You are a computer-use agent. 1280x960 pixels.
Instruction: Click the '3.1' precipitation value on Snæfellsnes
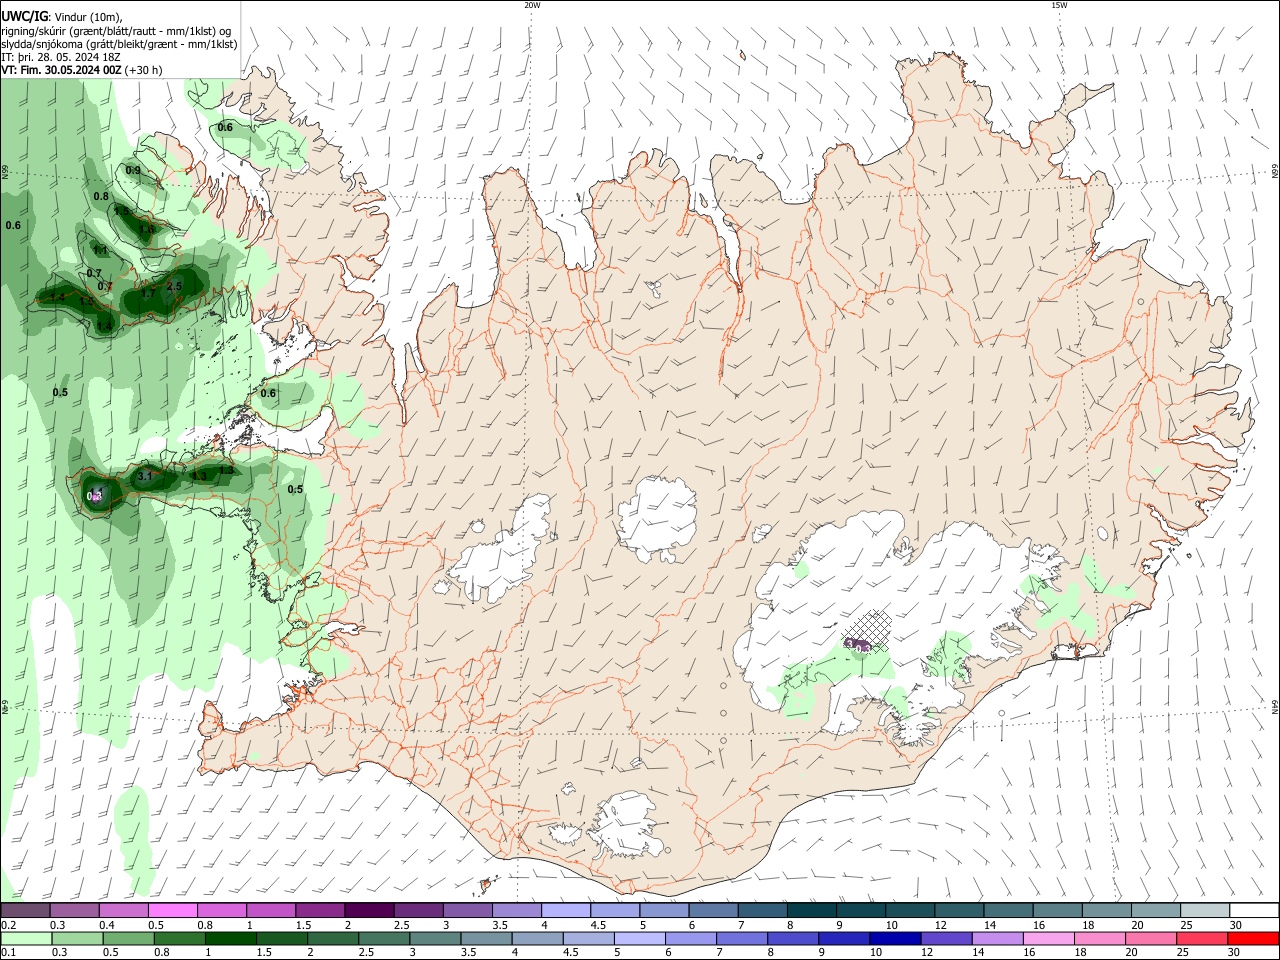click(x=145, y=476)
